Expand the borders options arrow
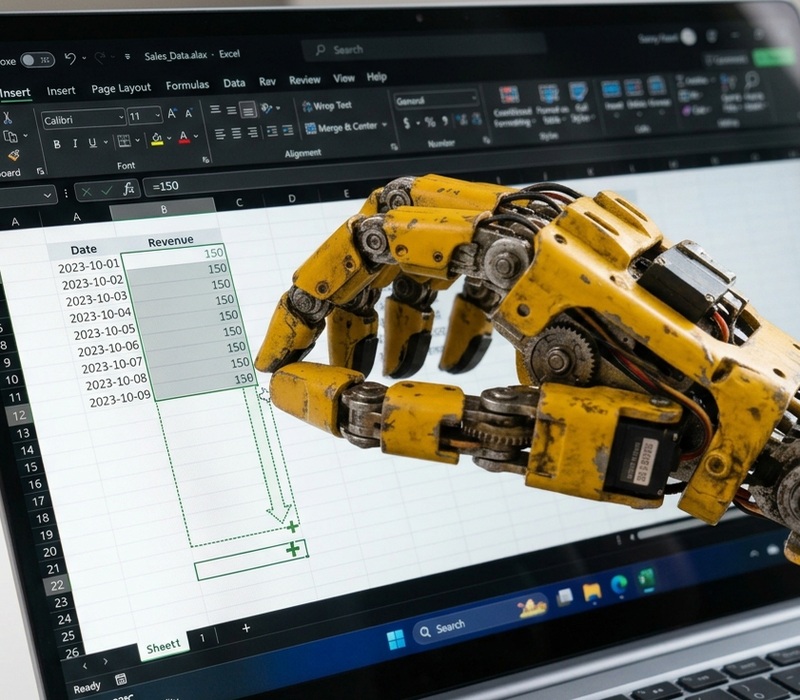The height and width of the screenshot is (700, 800). tap(138, 140)
